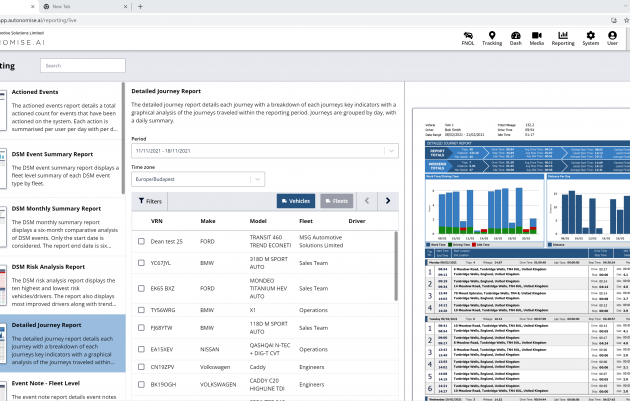Open the Filters button

tap(150, 201)
